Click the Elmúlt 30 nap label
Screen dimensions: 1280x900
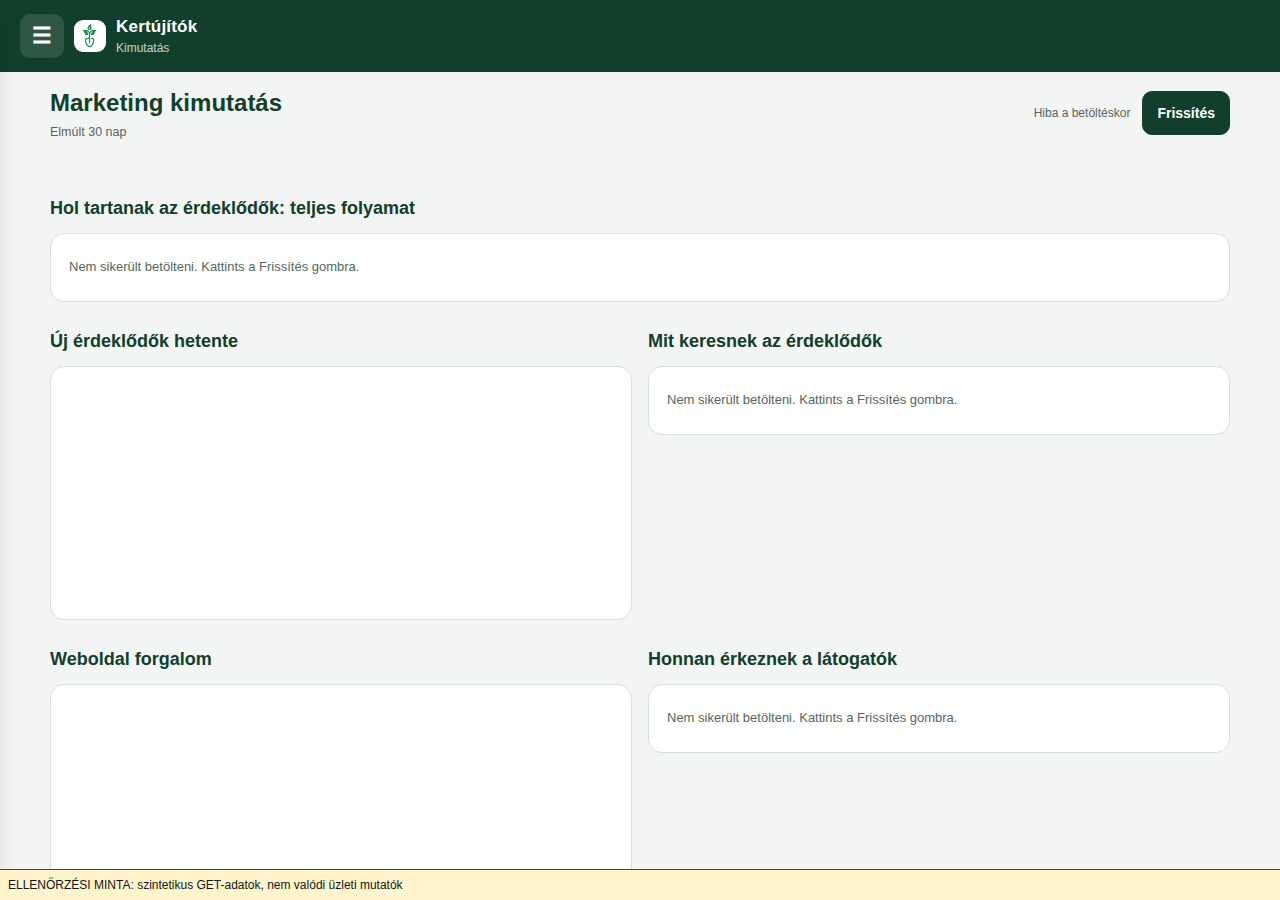coord(88,132)
